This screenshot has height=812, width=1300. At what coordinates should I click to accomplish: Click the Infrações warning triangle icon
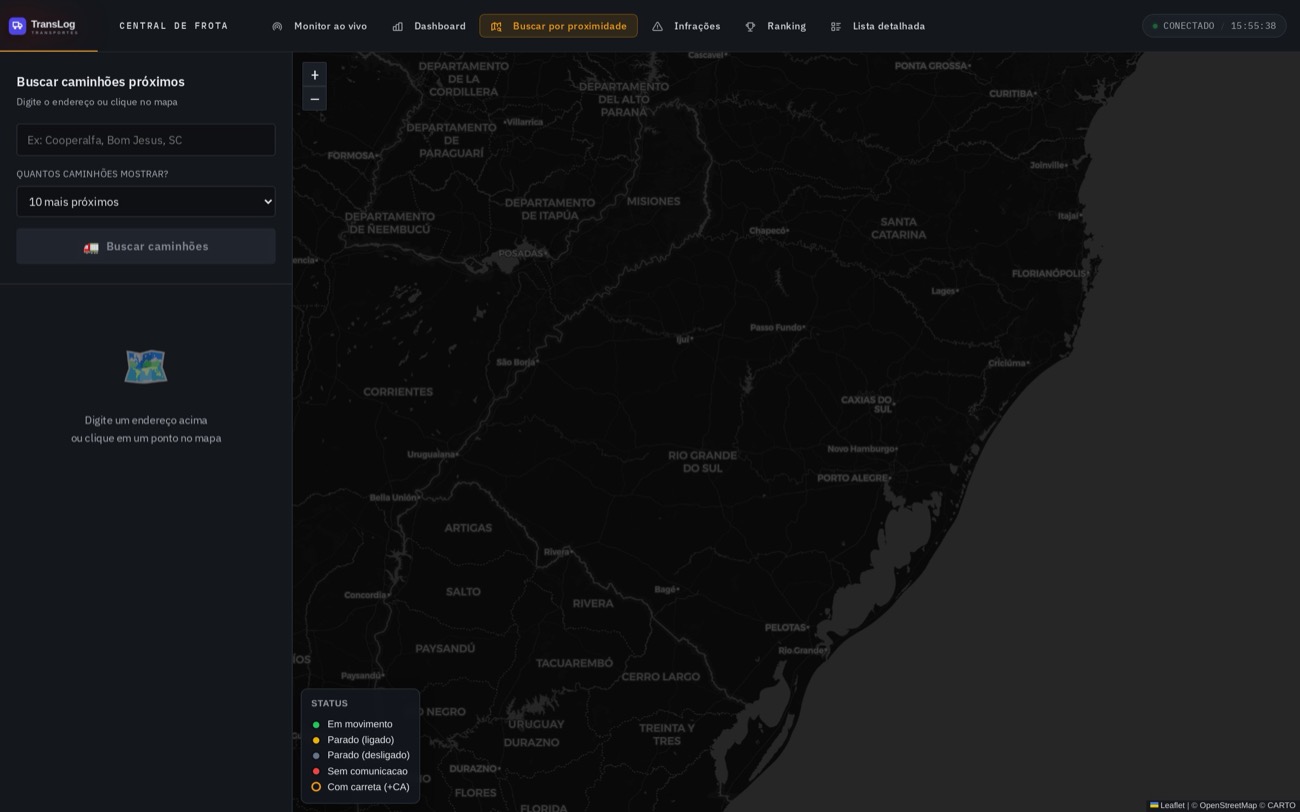click(x=657, y=26)
